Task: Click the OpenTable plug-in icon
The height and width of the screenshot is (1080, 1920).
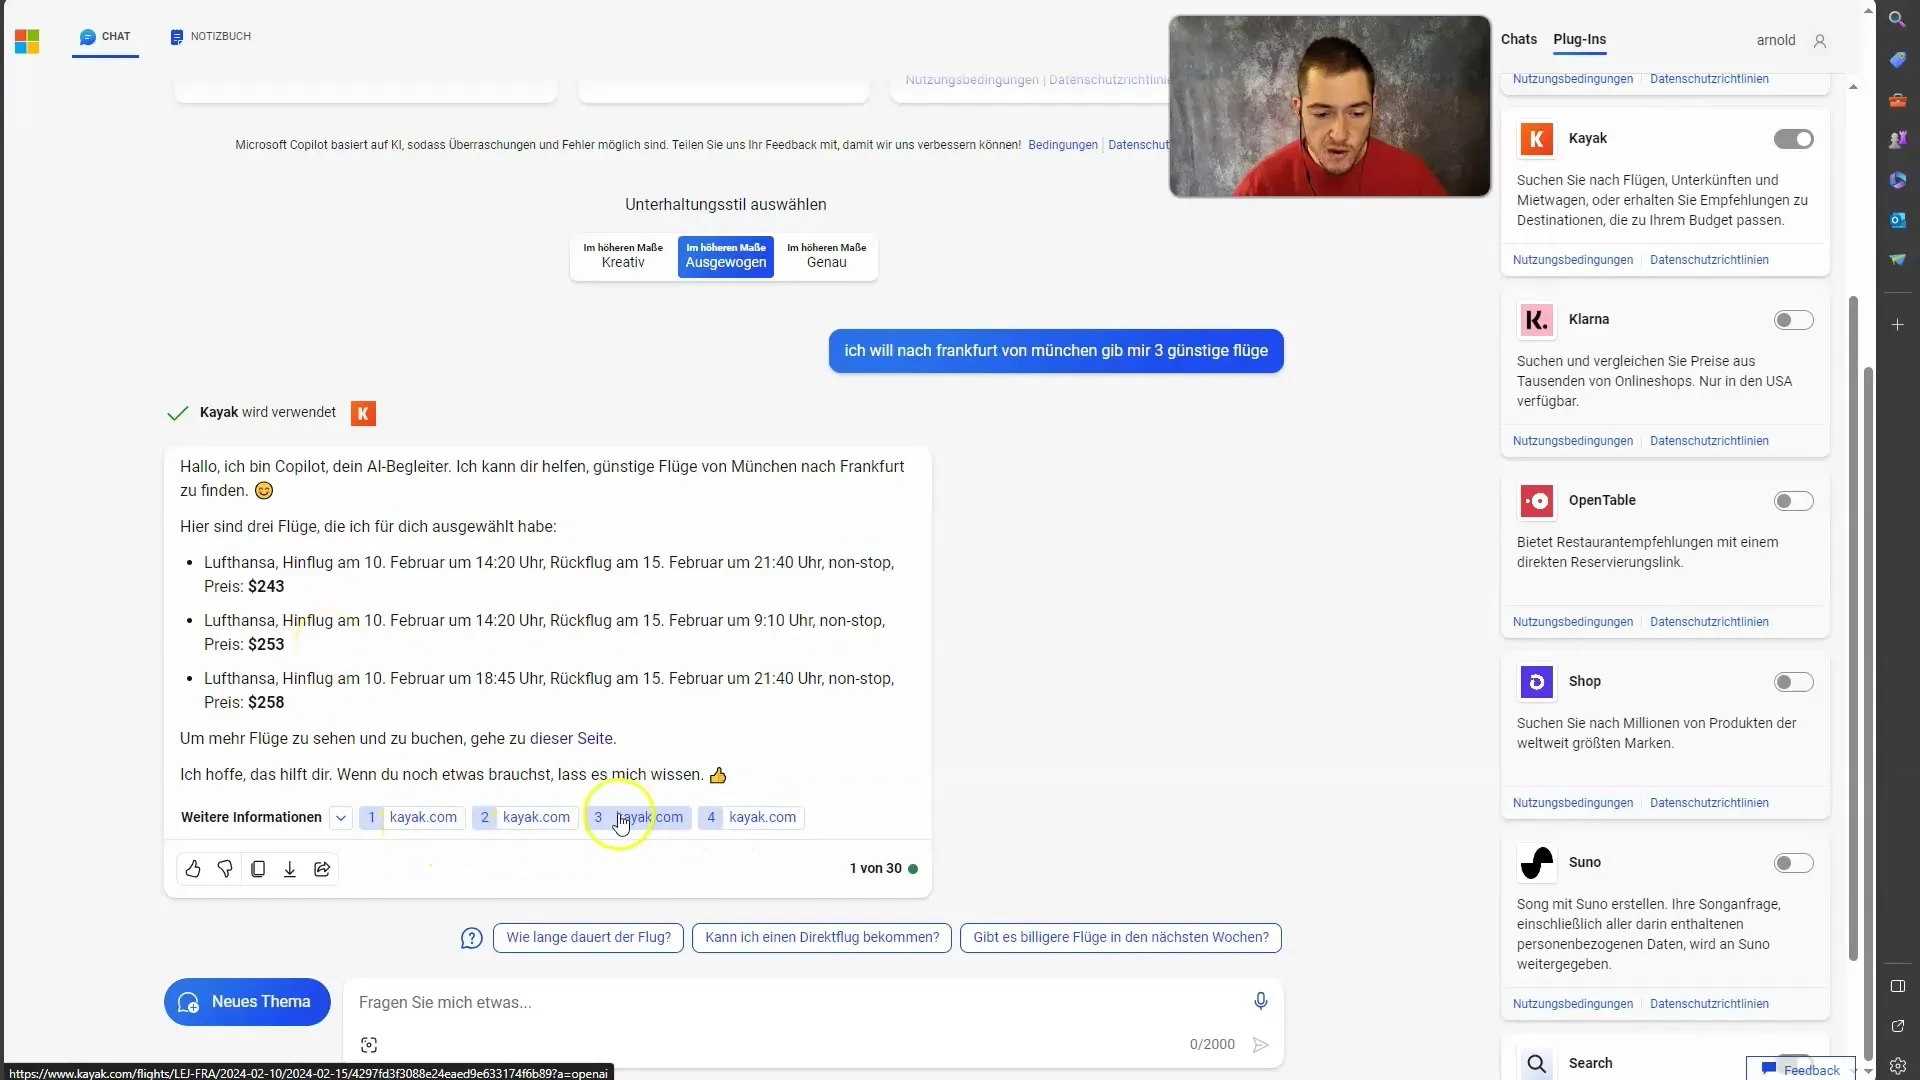Action: pyautogui.click(x=1535, y=500)
